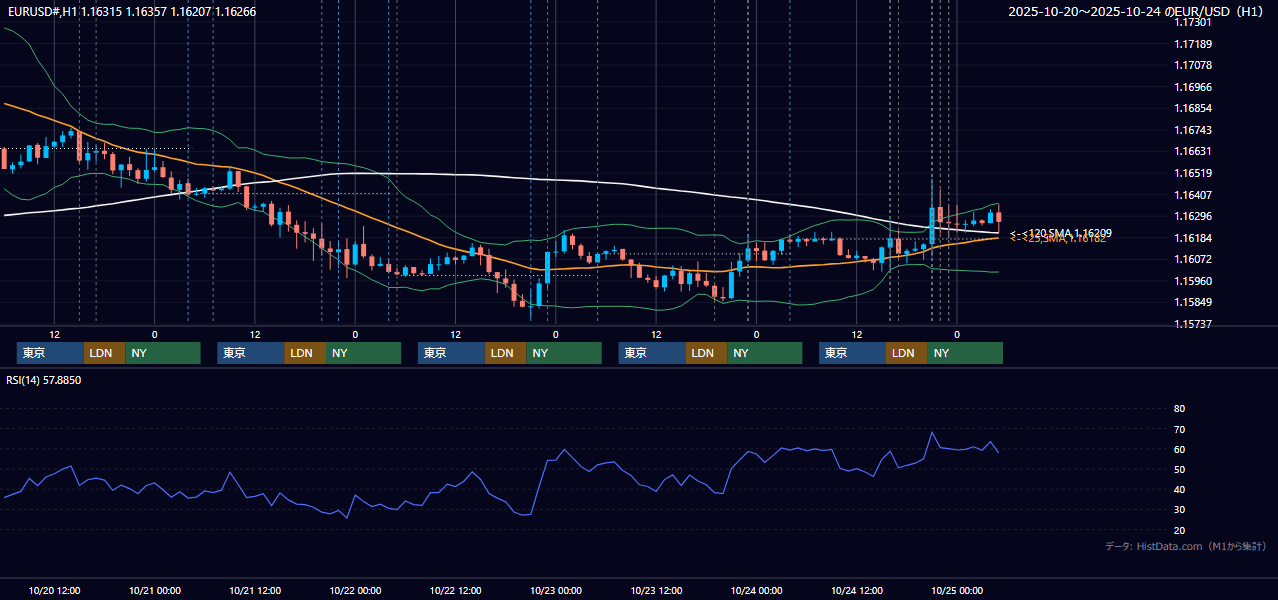
Task: Click the 10/25 00:00 date label
Action: [x=957, y=590]
